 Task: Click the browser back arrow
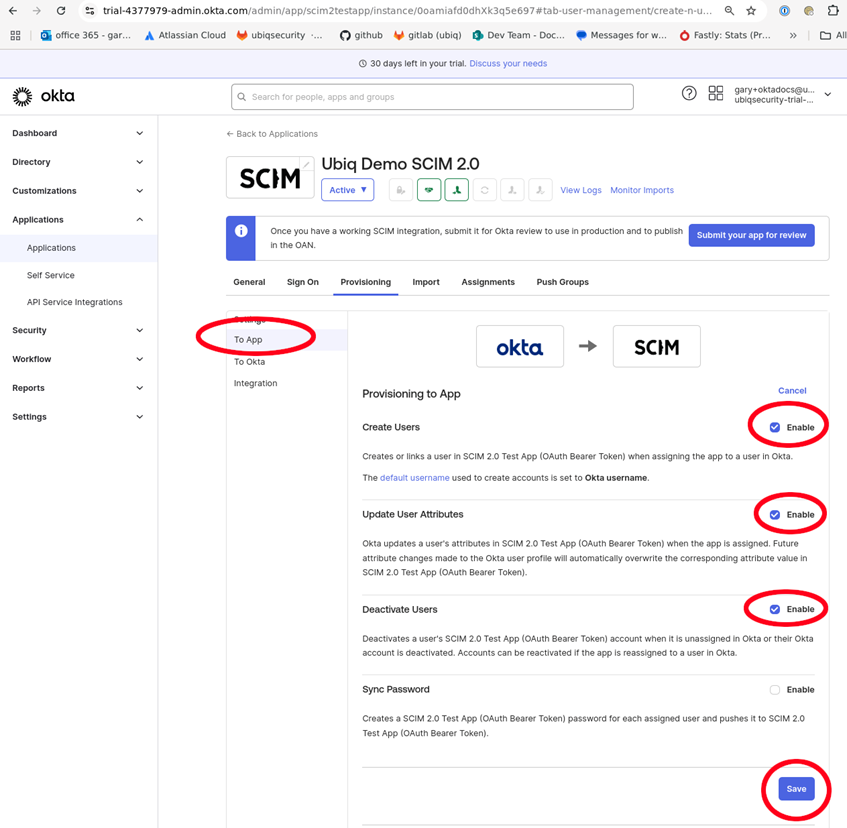point(13,11)
